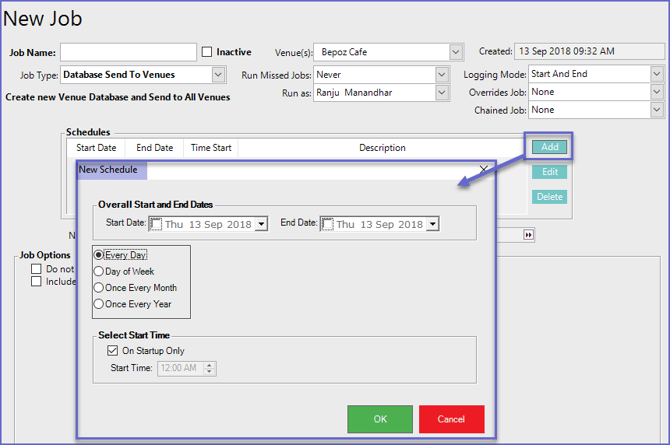Click the Job Name text field
Image resolution: width=670 pixels, height=445 pixels.
(x=128, y=52)
